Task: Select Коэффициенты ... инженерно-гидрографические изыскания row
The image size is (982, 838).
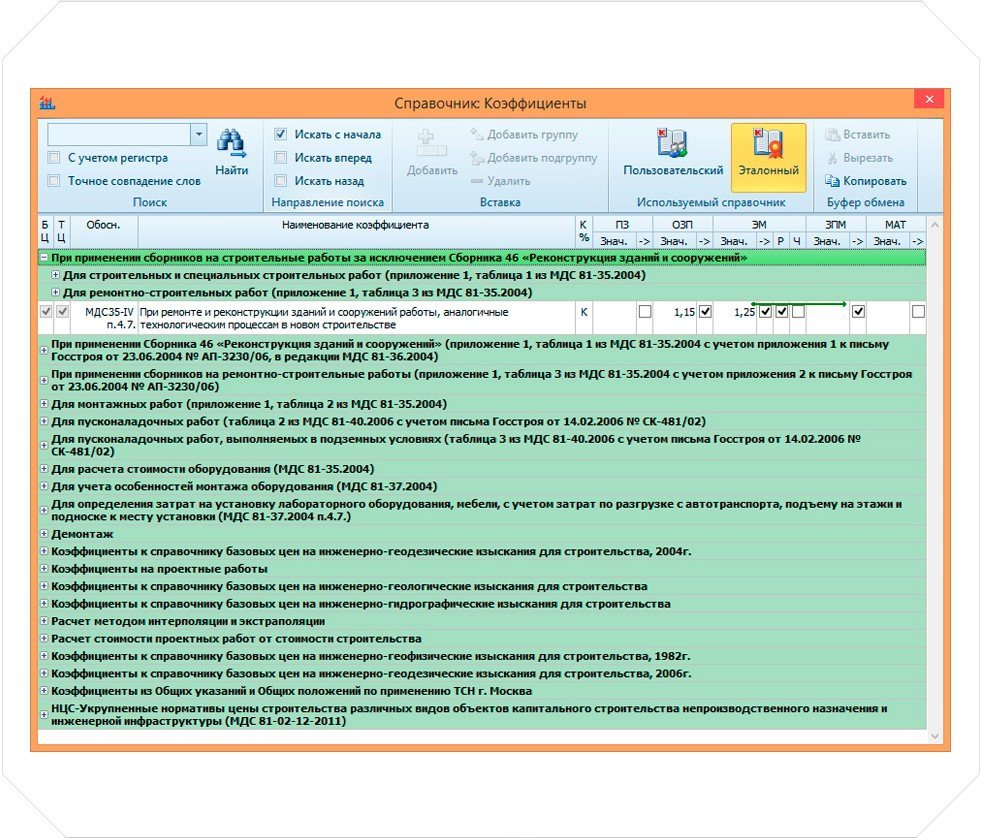Action: coord(482,604)
